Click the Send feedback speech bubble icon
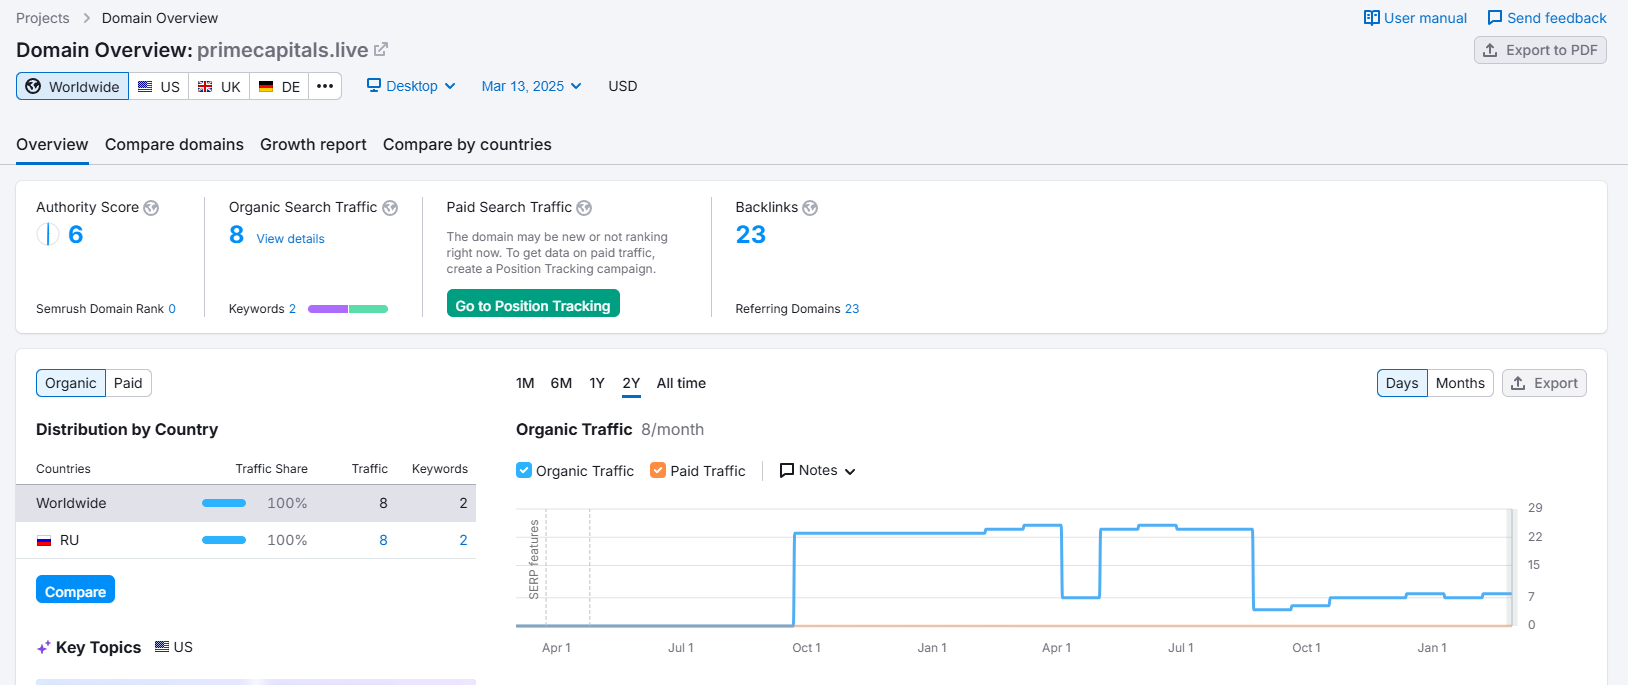 (x=1495, y=18)
